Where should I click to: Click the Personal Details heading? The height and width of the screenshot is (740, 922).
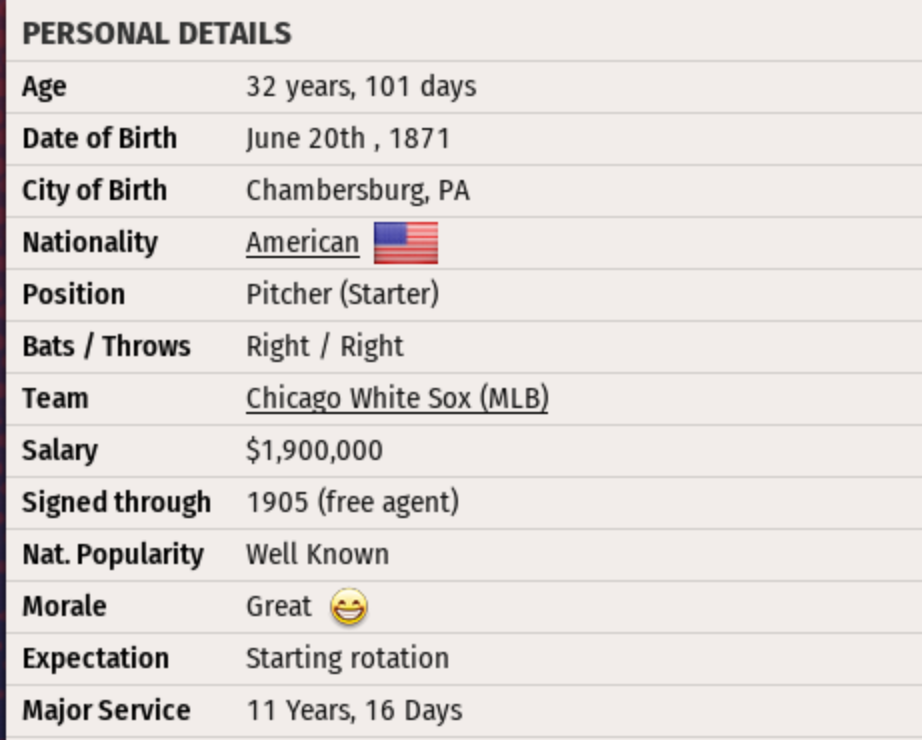157,34
